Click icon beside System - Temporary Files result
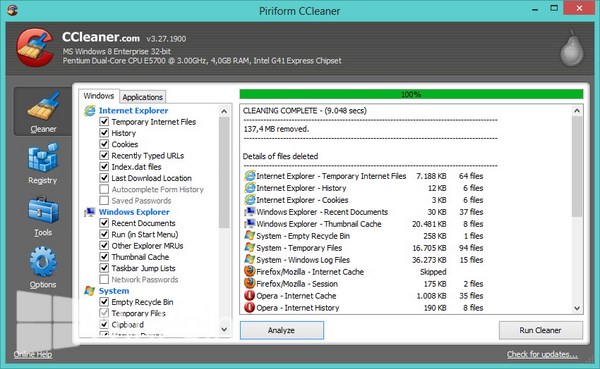600x369 pixels. (x=250, y=248)
